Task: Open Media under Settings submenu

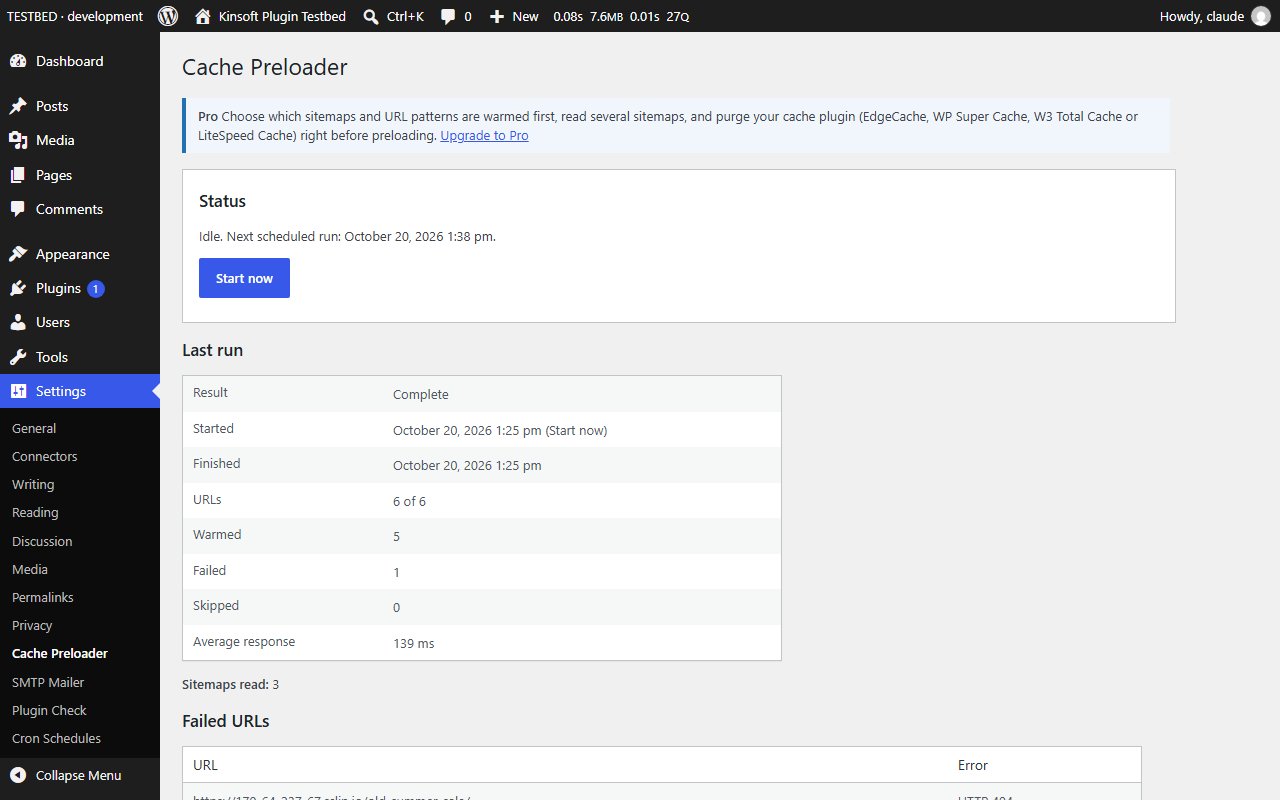Action: tap(30, 569)
